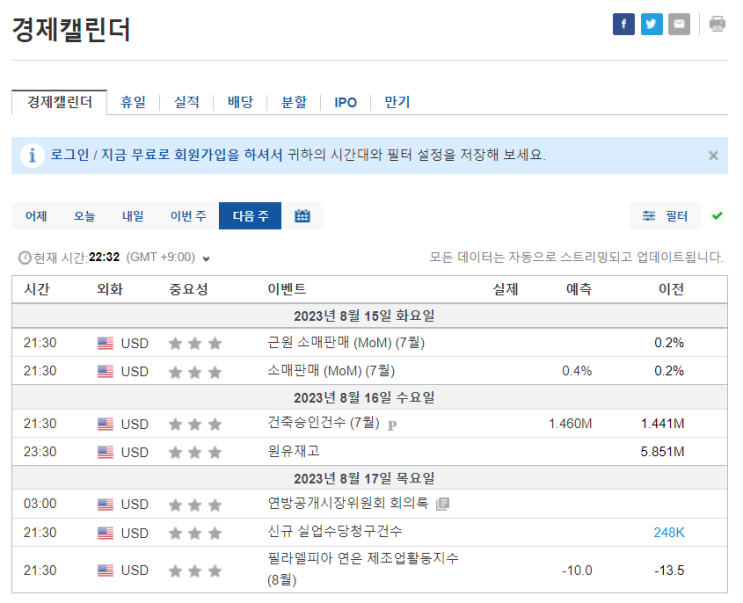This screenshot has width=743, height=603.
Task: Select the 경제캘린더 tab
Action: [x=60, y=102]
